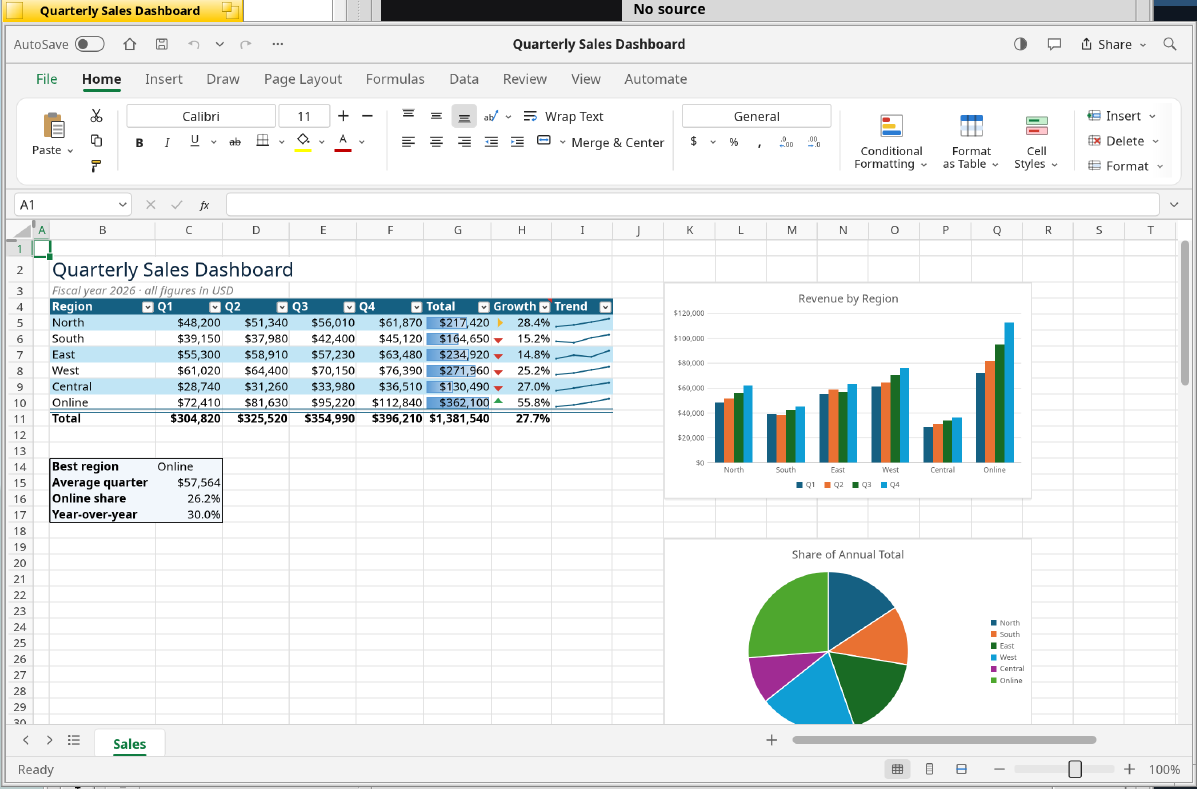Toggle Italic formatting
Screen dimensions: 1197x789
click(x=166, y=142)
